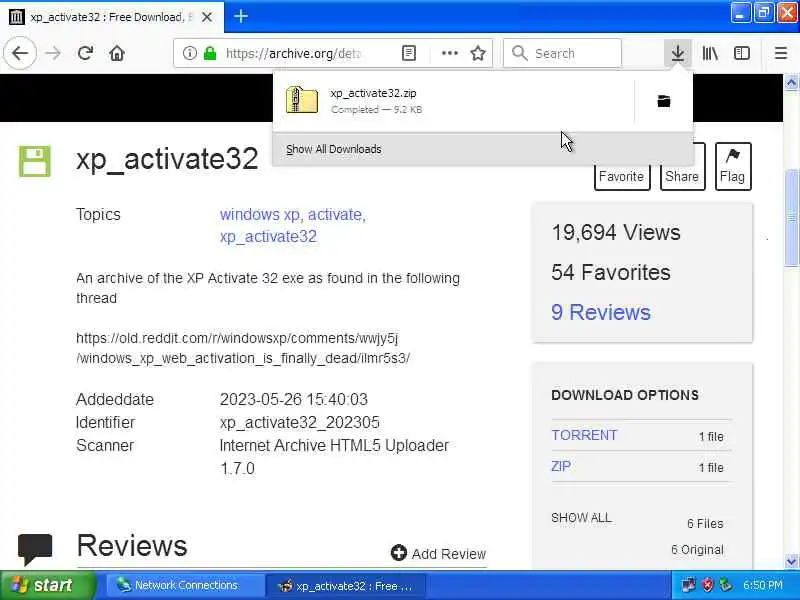Click the Downloads arrow toolbar button
The width and height of the screenshot is (800, 600).
coord(678,53)
